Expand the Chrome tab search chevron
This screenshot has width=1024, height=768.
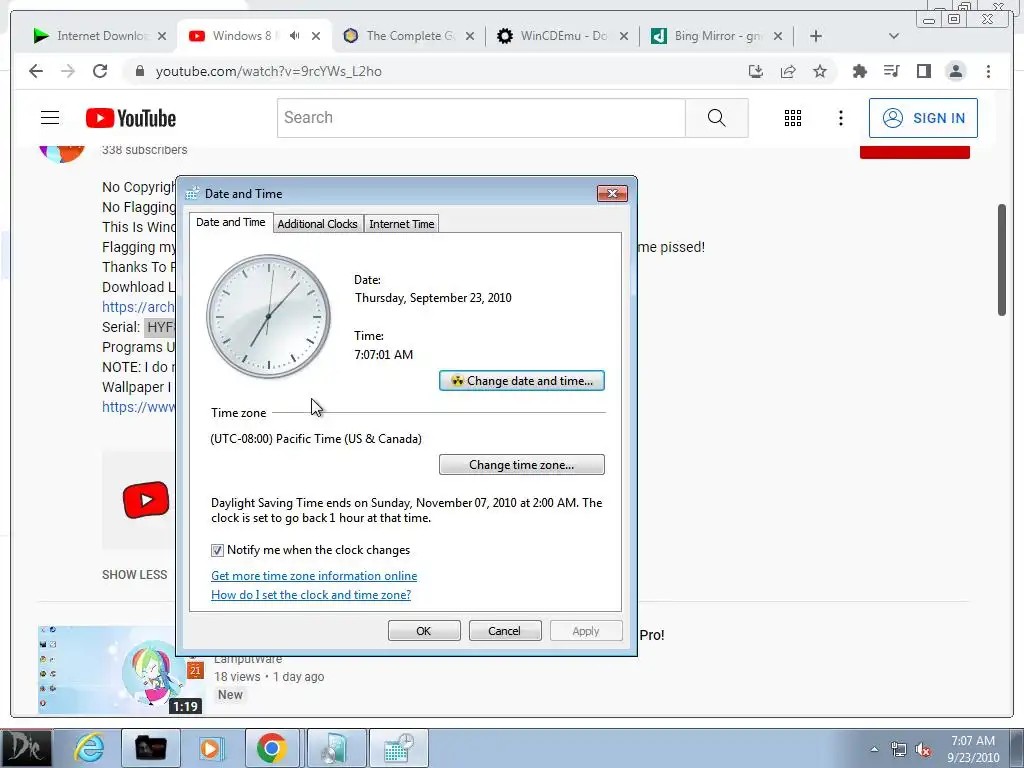pos(894,36)
